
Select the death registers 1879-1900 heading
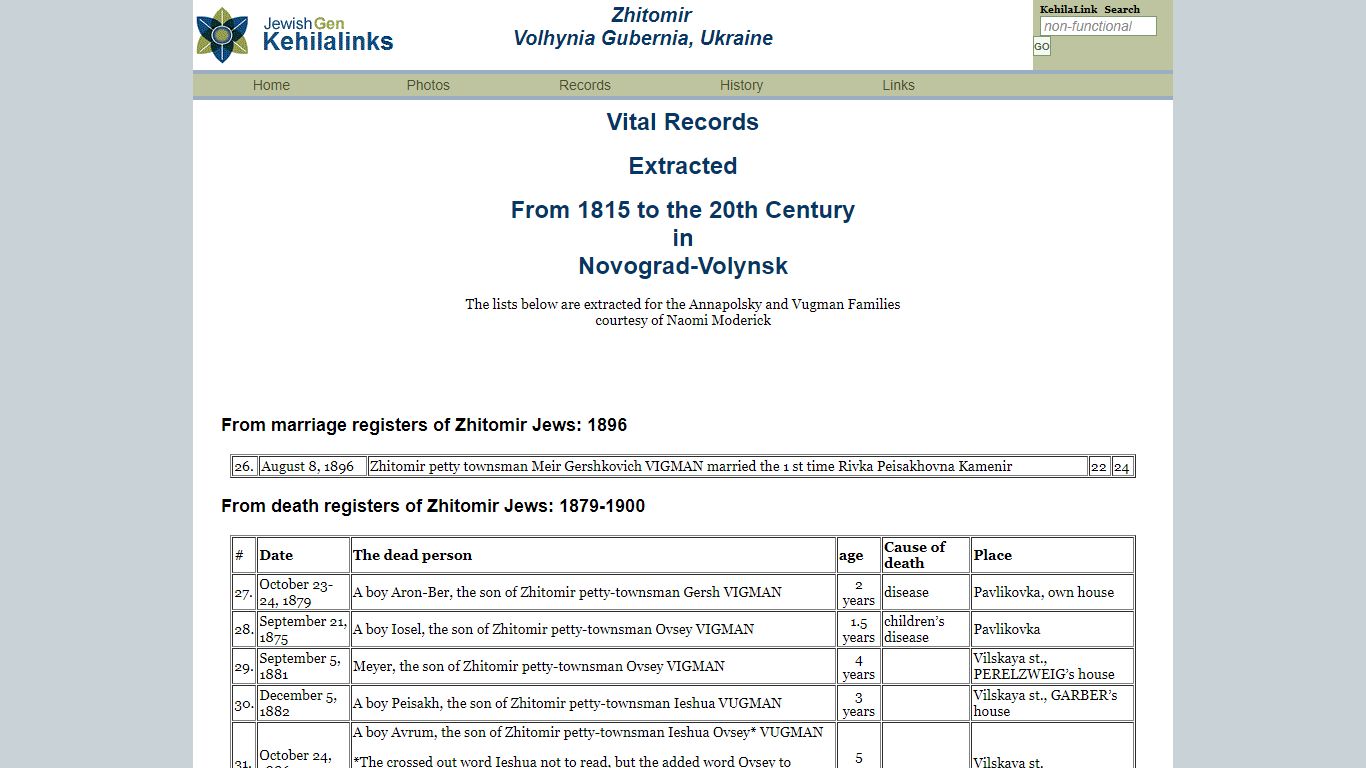(x=433, y=506)
